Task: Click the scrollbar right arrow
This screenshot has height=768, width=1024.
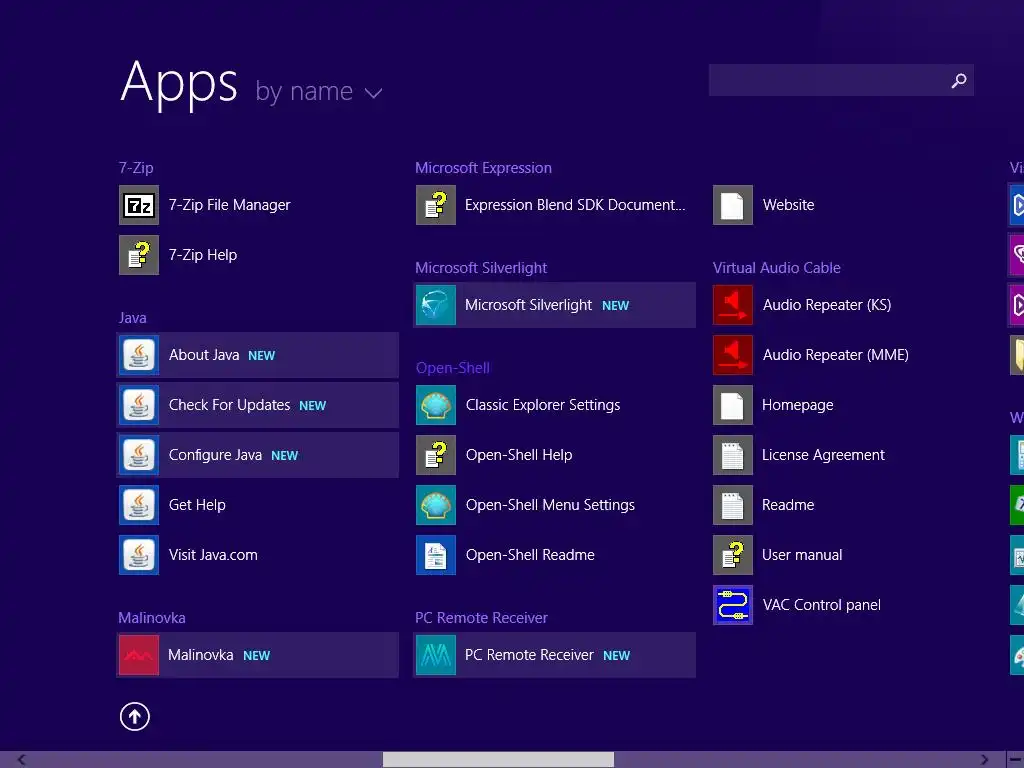Action: [984, 760]
